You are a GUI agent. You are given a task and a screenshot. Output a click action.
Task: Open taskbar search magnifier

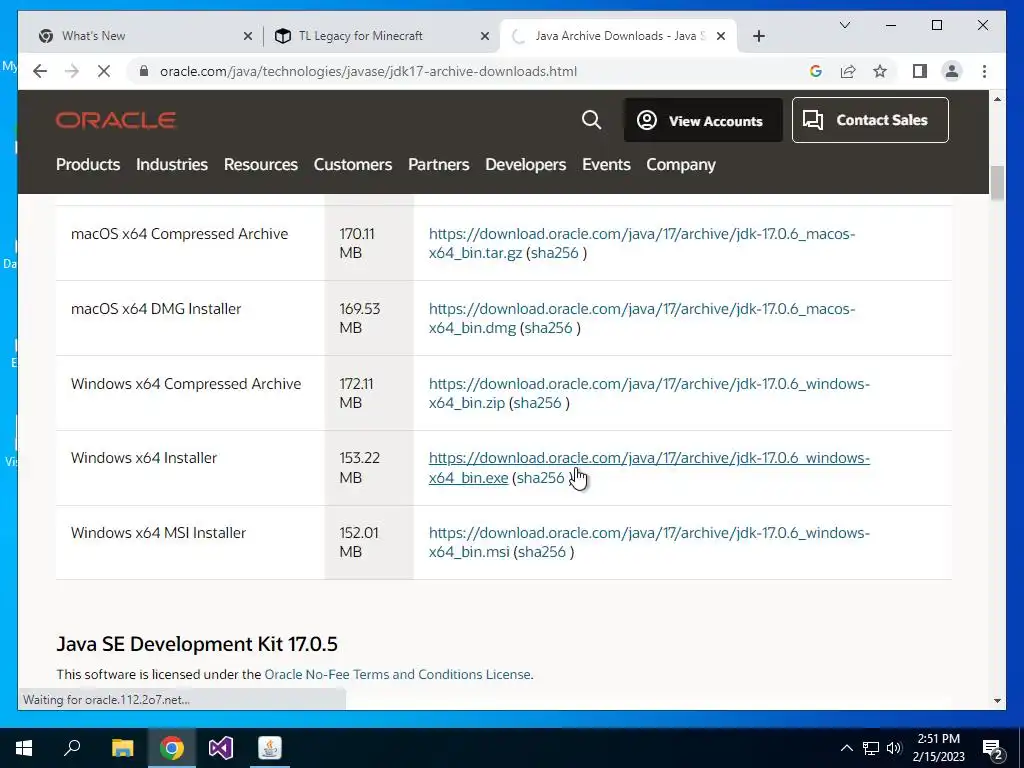[72, 748]
